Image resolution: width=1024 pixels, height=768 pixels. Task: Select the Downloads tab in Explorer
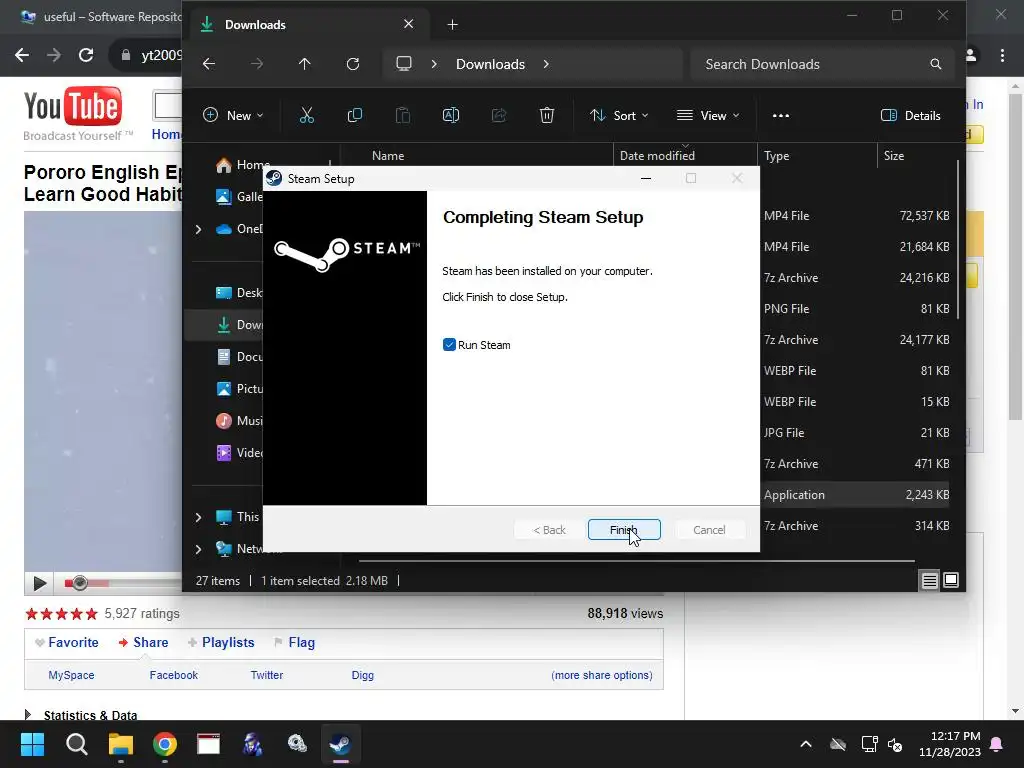point(310,25)
